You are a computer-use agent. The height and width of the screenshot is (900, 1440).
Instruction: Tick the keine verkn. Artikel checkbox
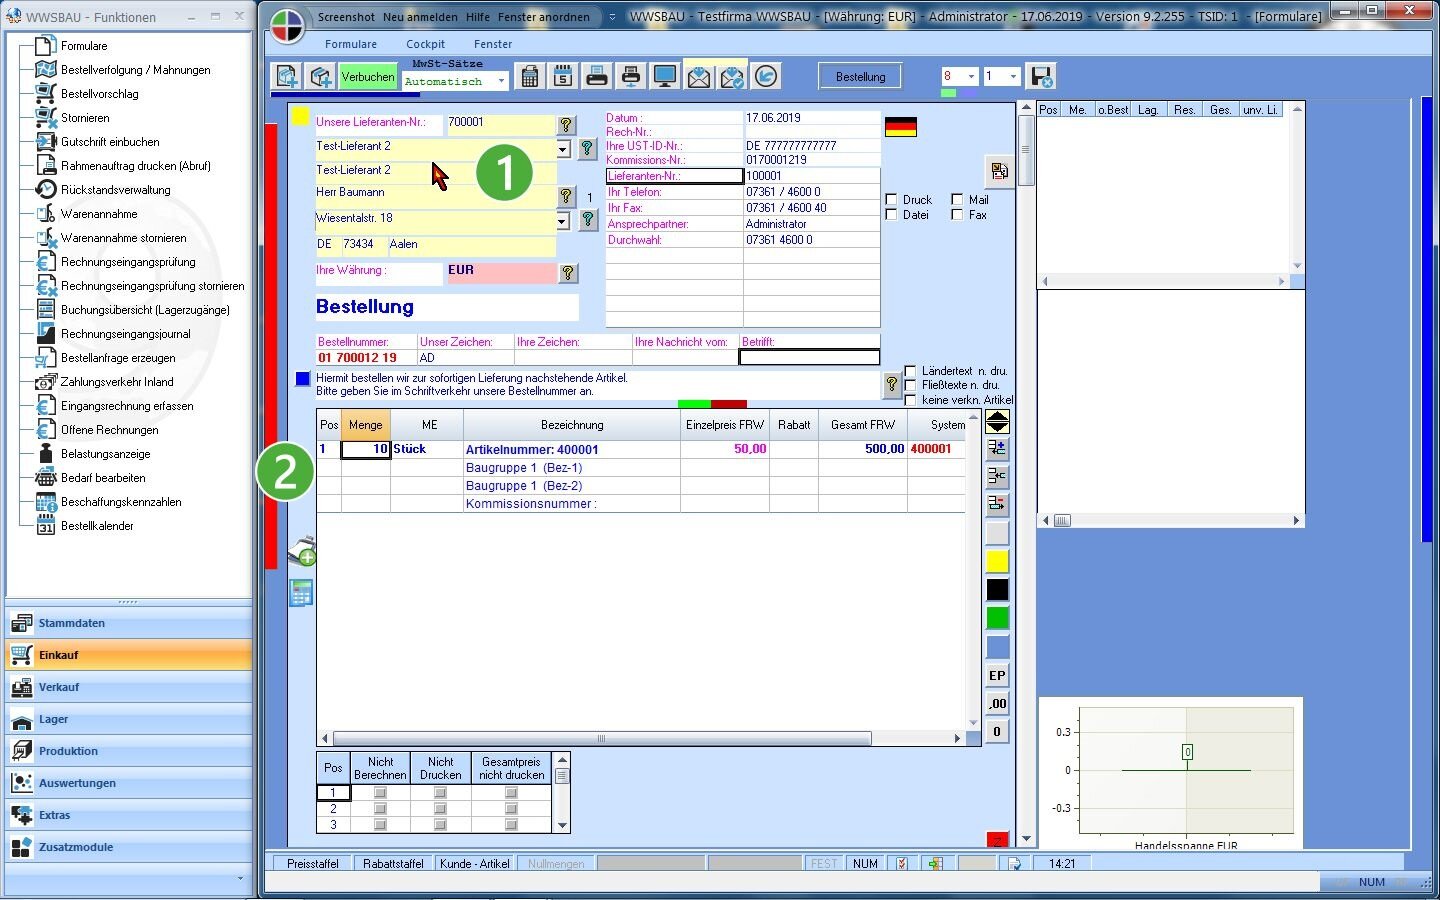910,400
